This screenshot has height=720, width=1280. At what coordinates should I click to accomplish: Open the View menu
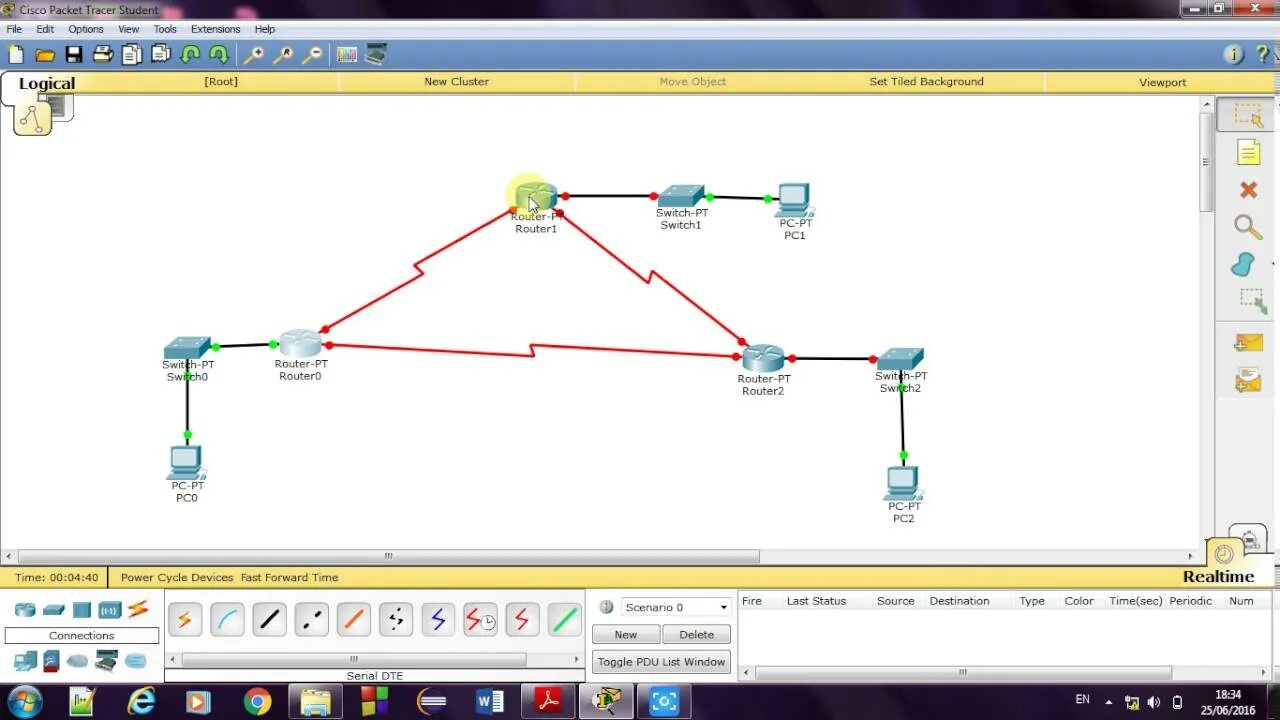tap(129, 29)
